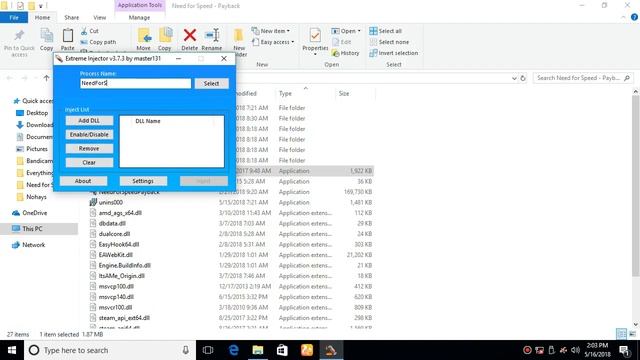640x360 pixels.
Task: Switch to Share ribbon tab
Action: click(71, 18)
